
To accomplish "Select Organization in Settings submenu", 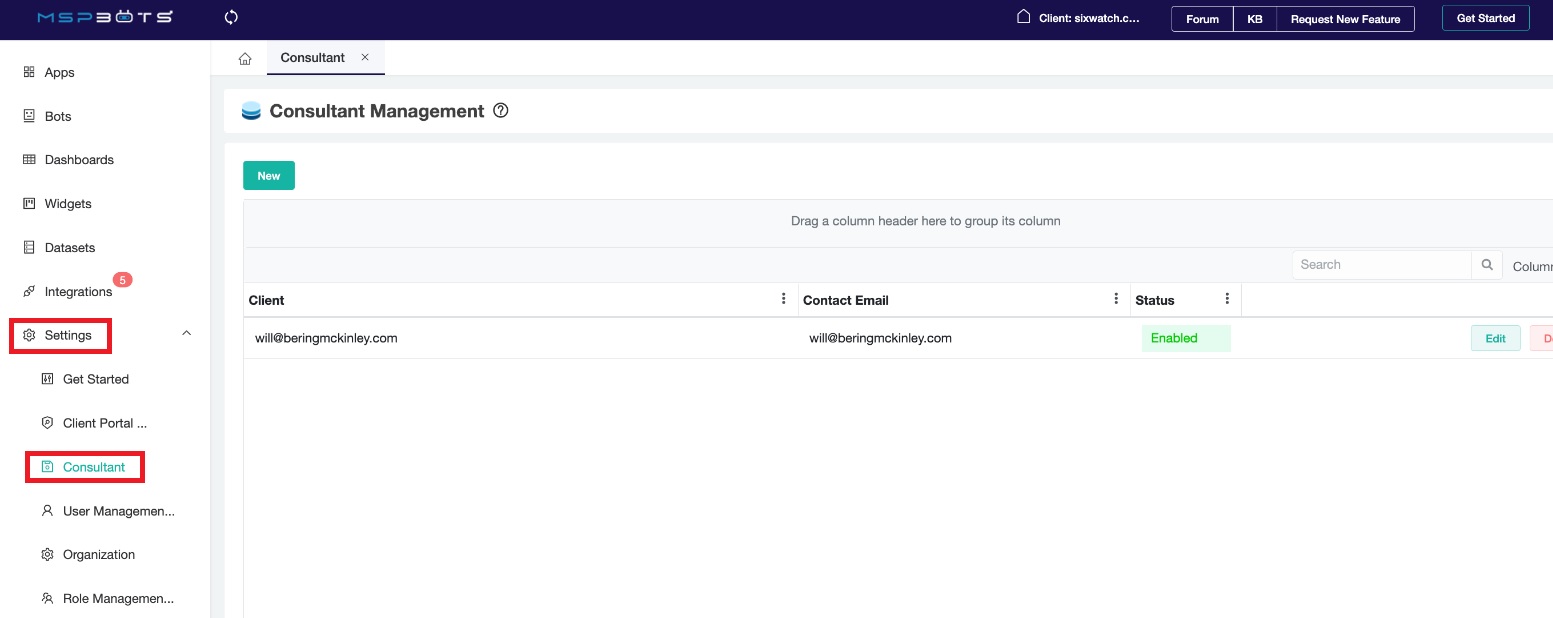I will click(x=98, y=555).
